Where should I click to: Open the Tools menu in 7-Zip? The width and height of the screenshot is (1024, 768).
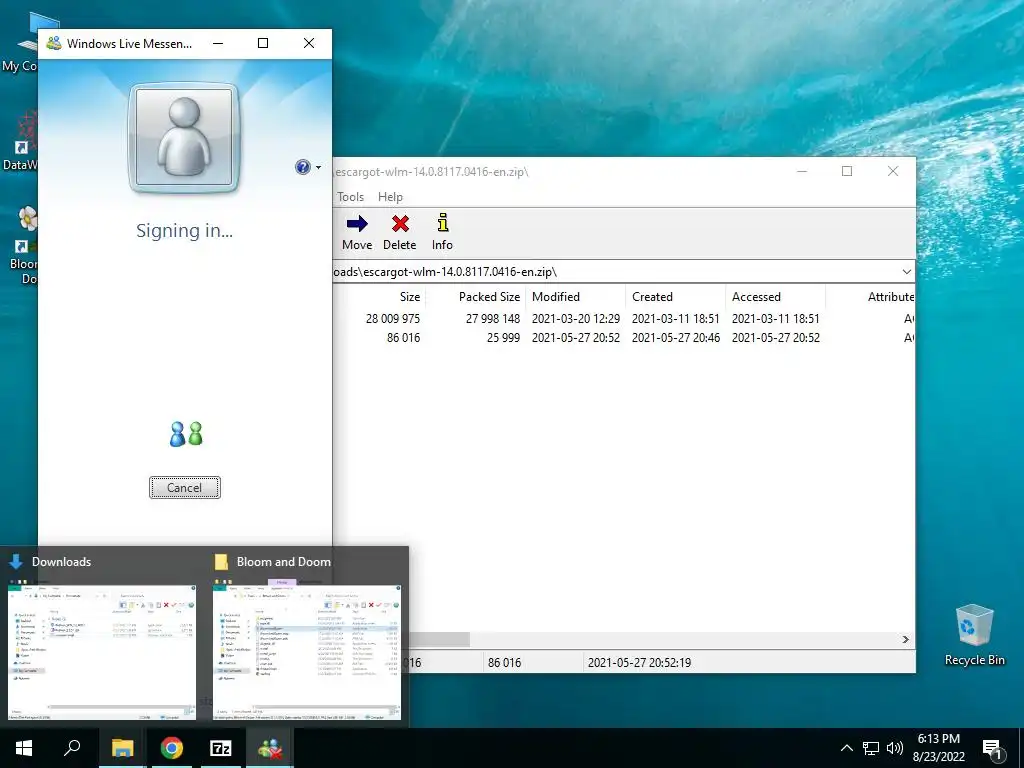pyautogui.click(x=350, y=197)
